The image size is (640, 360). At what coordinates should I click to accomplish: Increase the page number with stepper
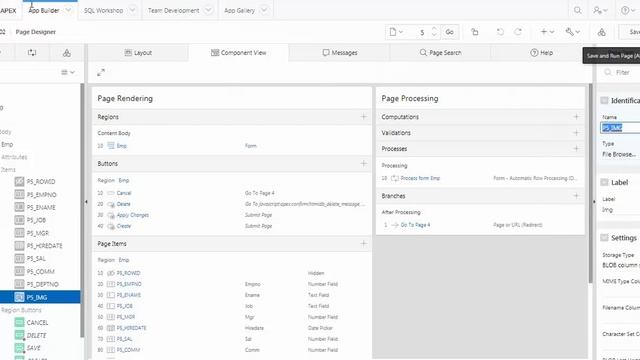(434, 29)
